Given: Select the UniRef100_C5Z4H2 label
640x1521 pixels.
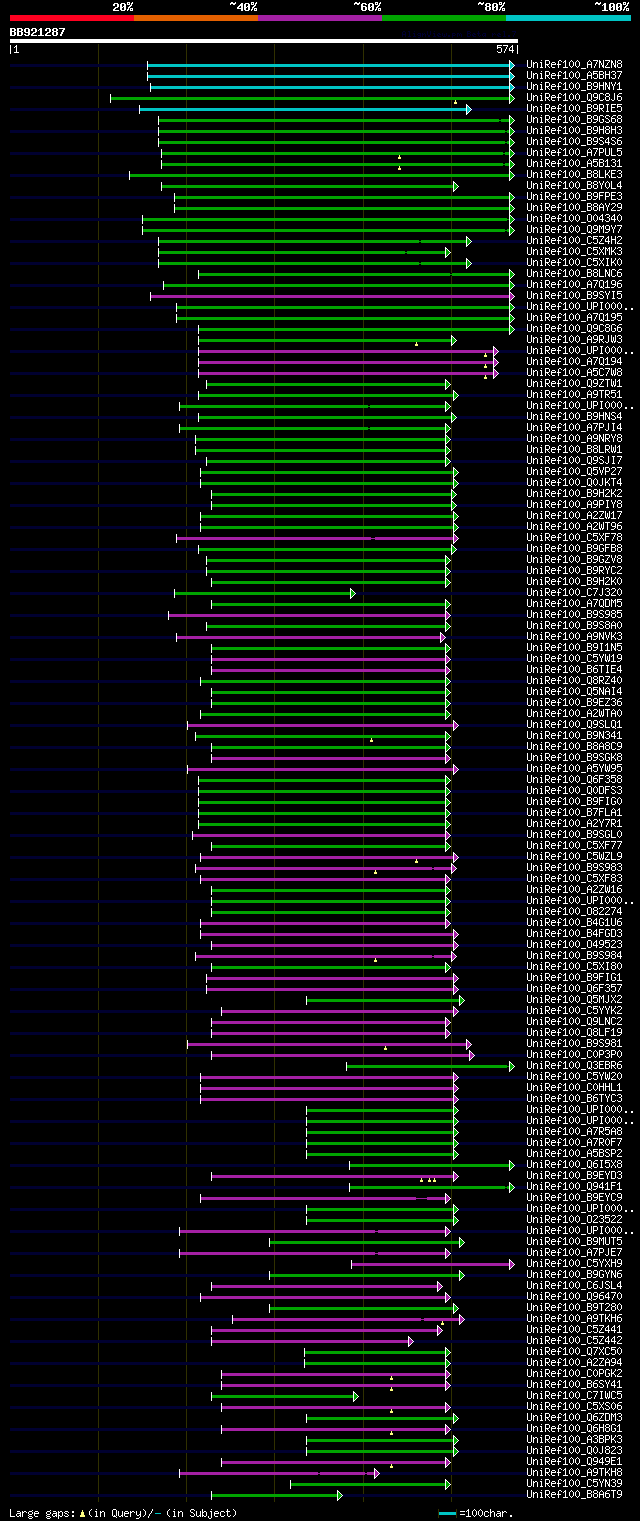Looking at the screenshot, I should point(574,240).
